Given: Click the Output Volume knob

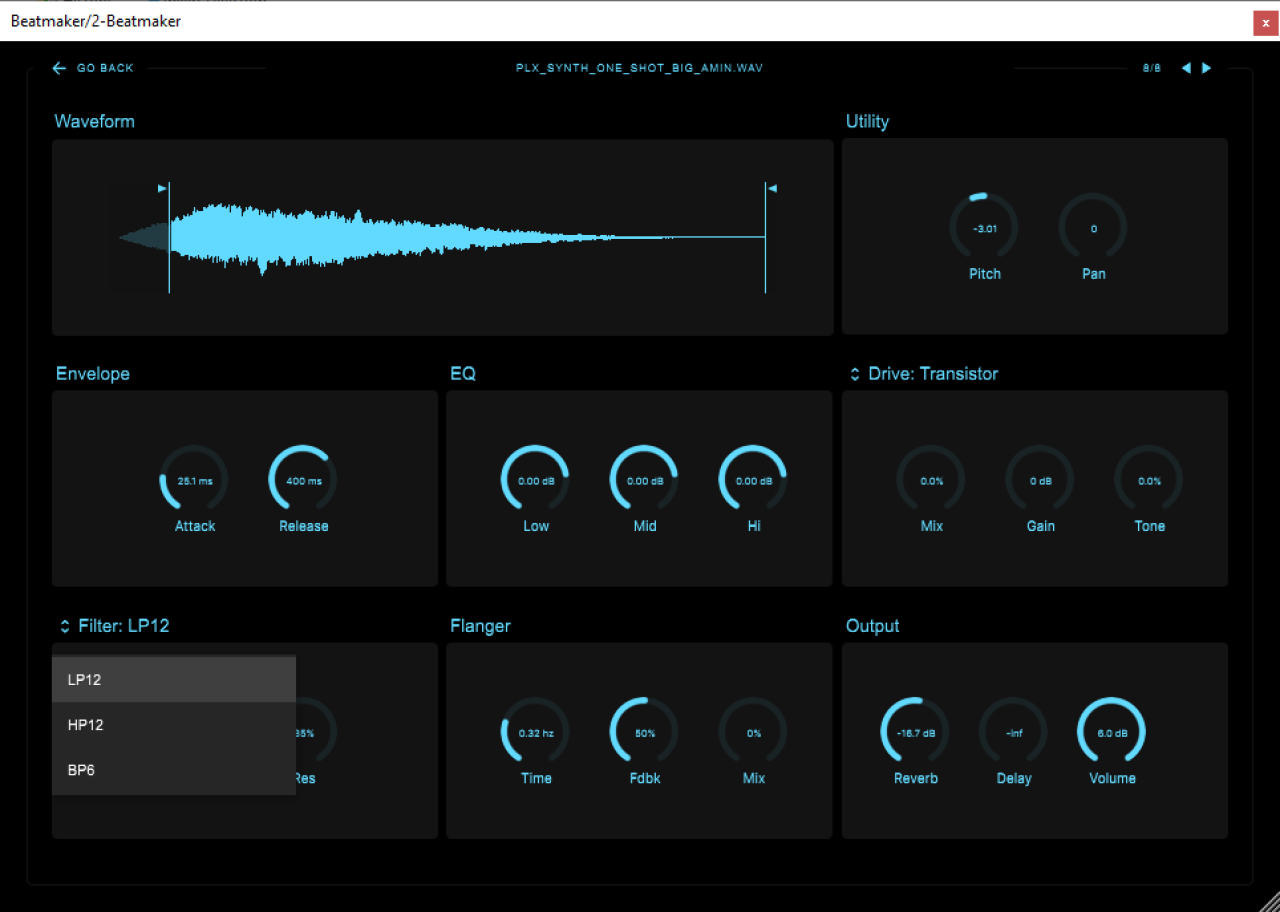Looking at the screenshot, I should pyautogui.click(x=1111, y=732).
